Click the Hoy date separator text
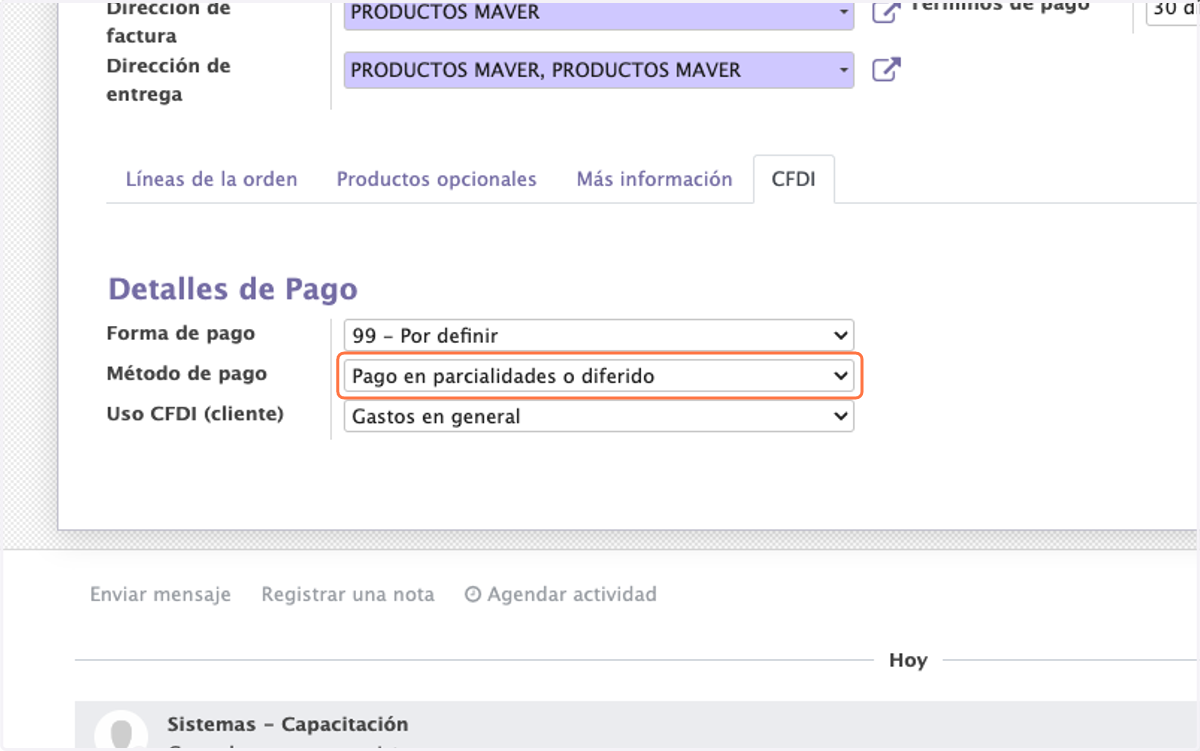1200x751 pixels. (x=908, y=660)
